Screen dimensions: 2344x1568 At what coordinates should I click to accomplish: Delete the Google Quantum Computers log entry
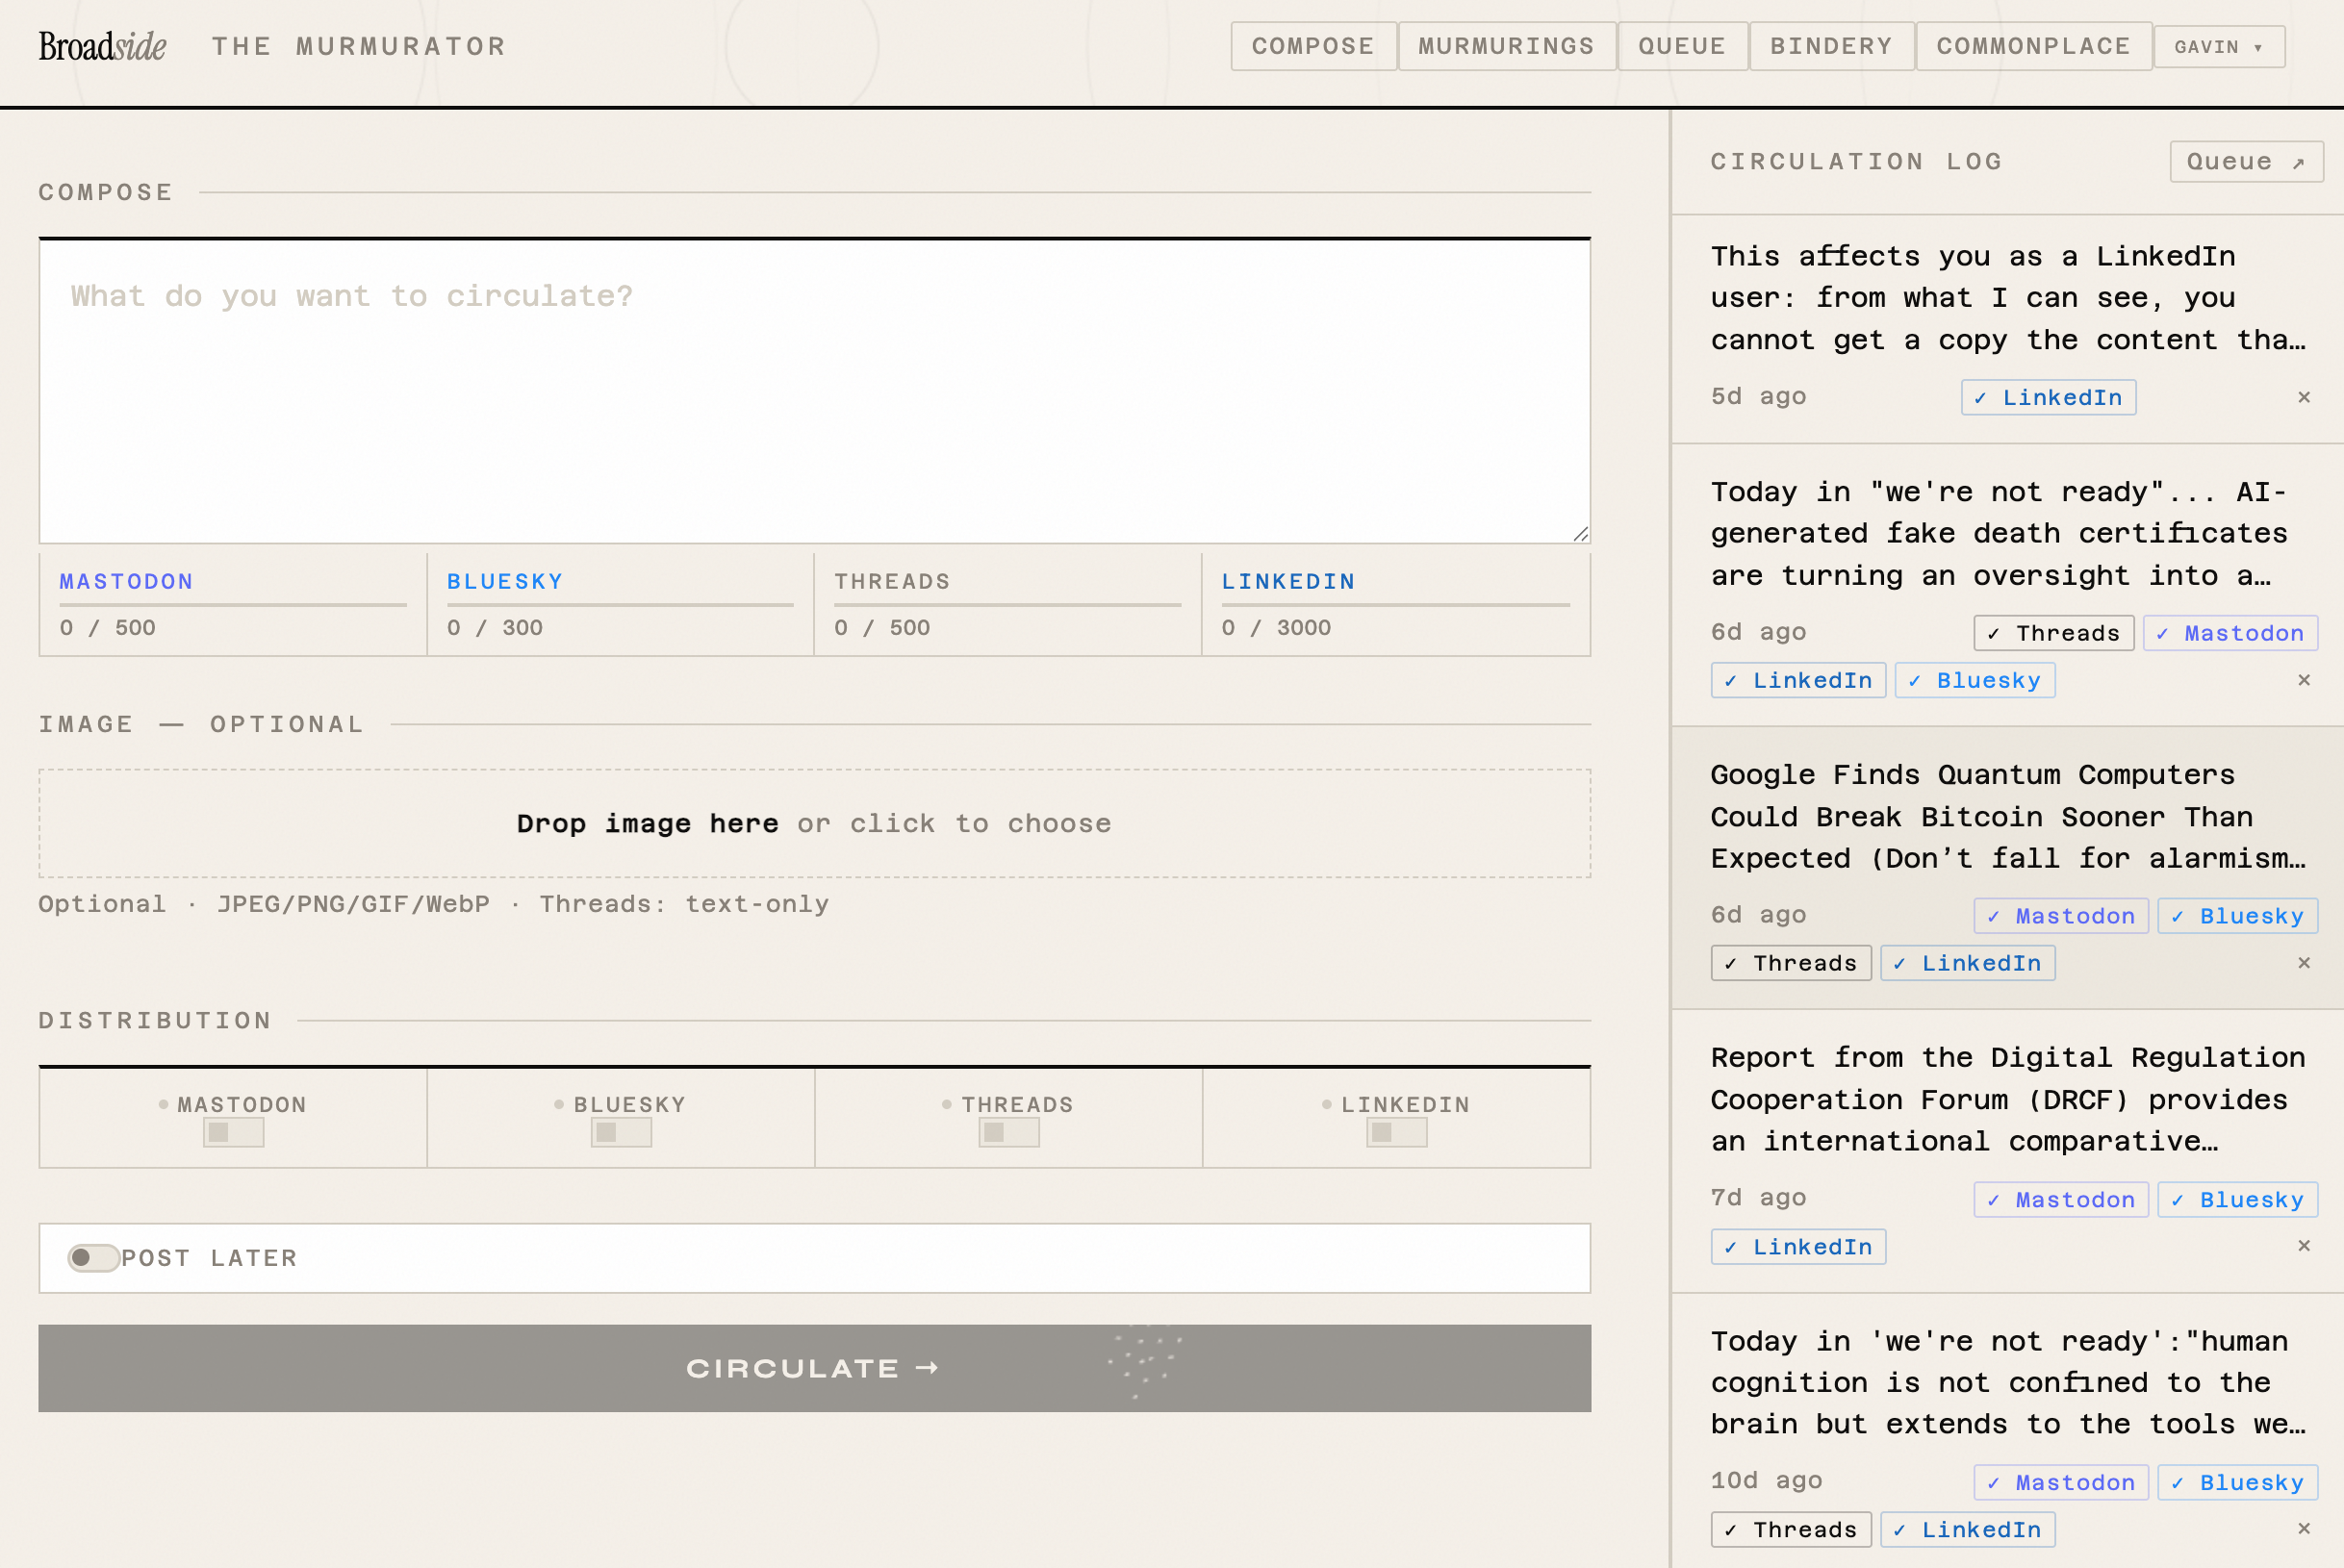click(2303, 963)
